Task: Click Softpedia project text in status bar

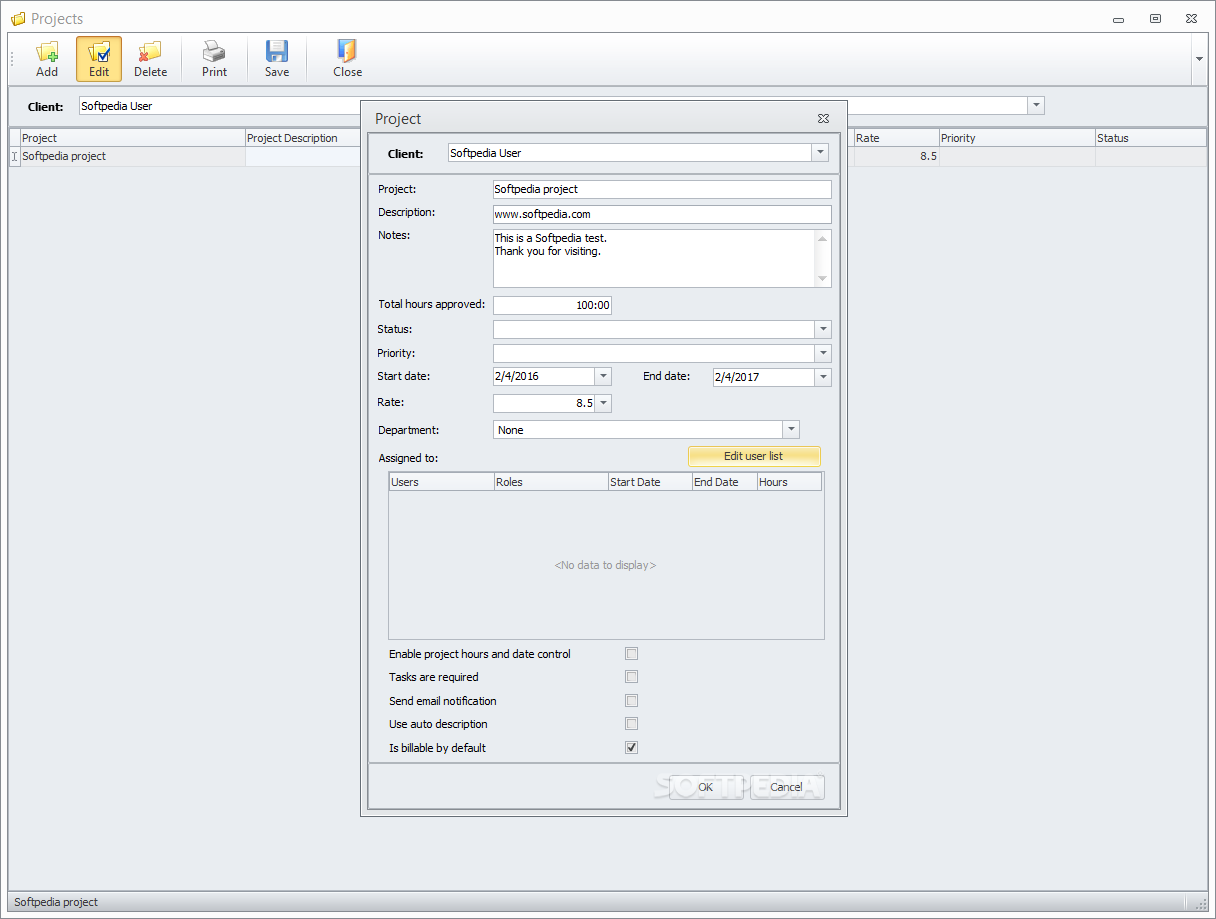Action: click(x=56, y=902)
